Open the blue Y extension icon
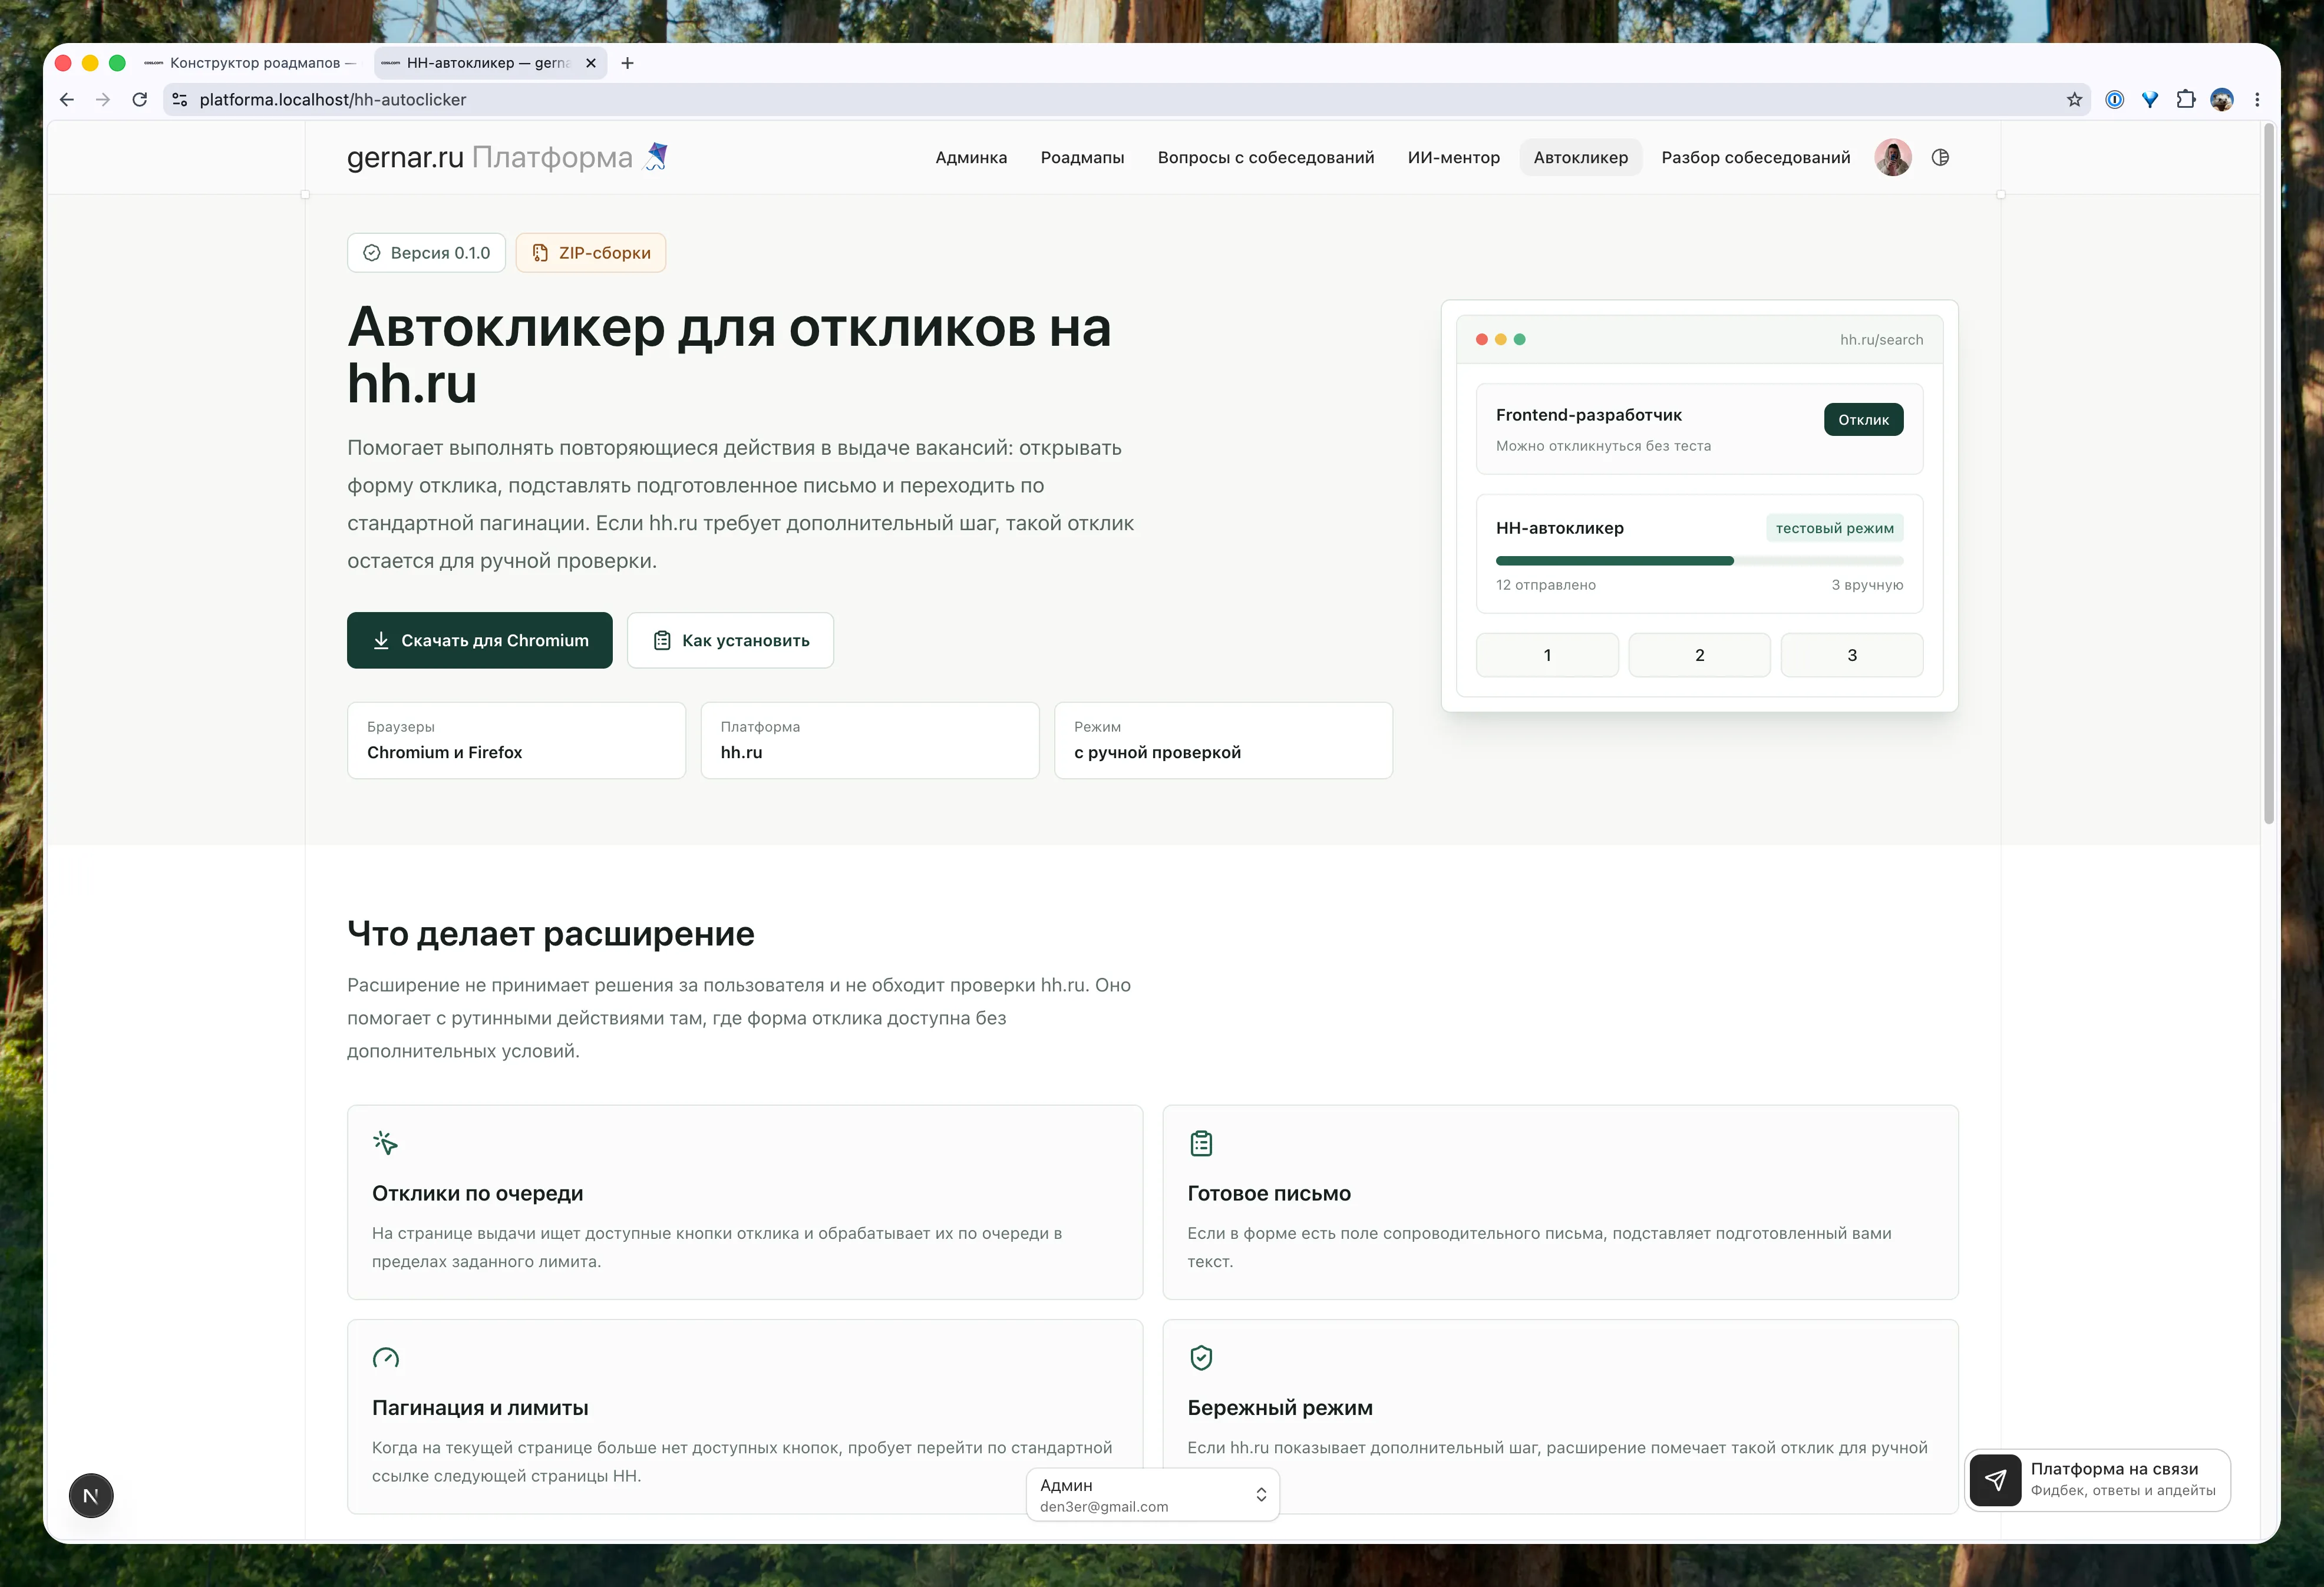2324x1587 pixels. coord(2150,99)
